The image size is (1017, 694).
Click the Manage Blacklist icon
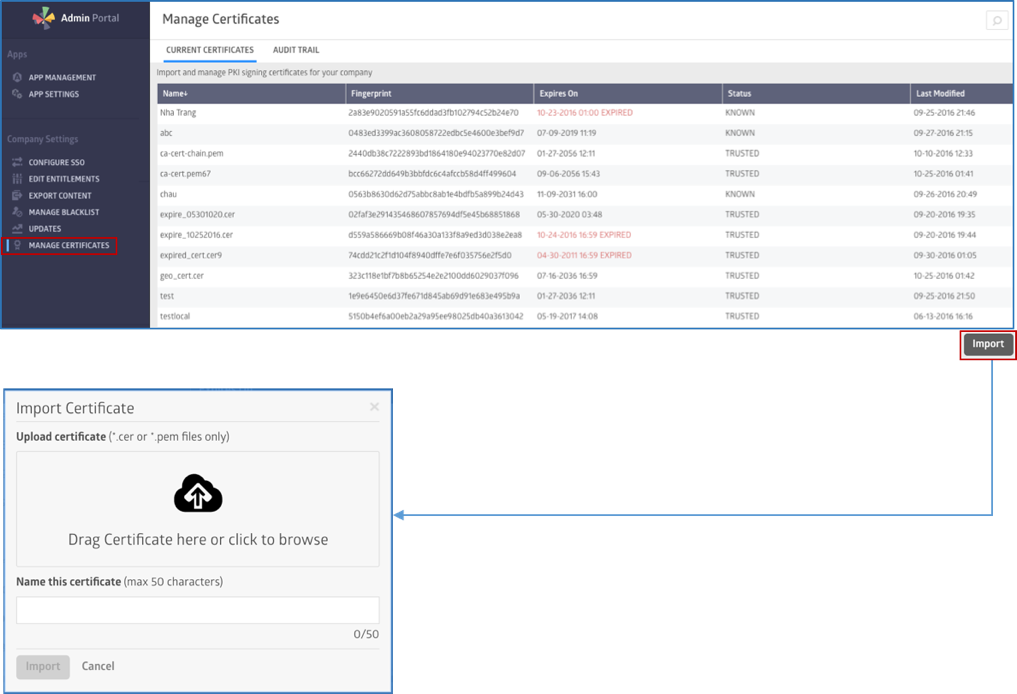click(x=17, y=212)
